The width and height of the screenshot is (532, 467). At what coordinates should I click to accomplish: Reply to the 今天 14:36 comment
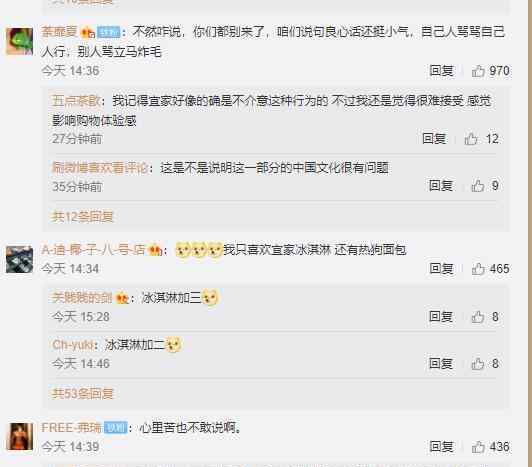tap(441, 71)
